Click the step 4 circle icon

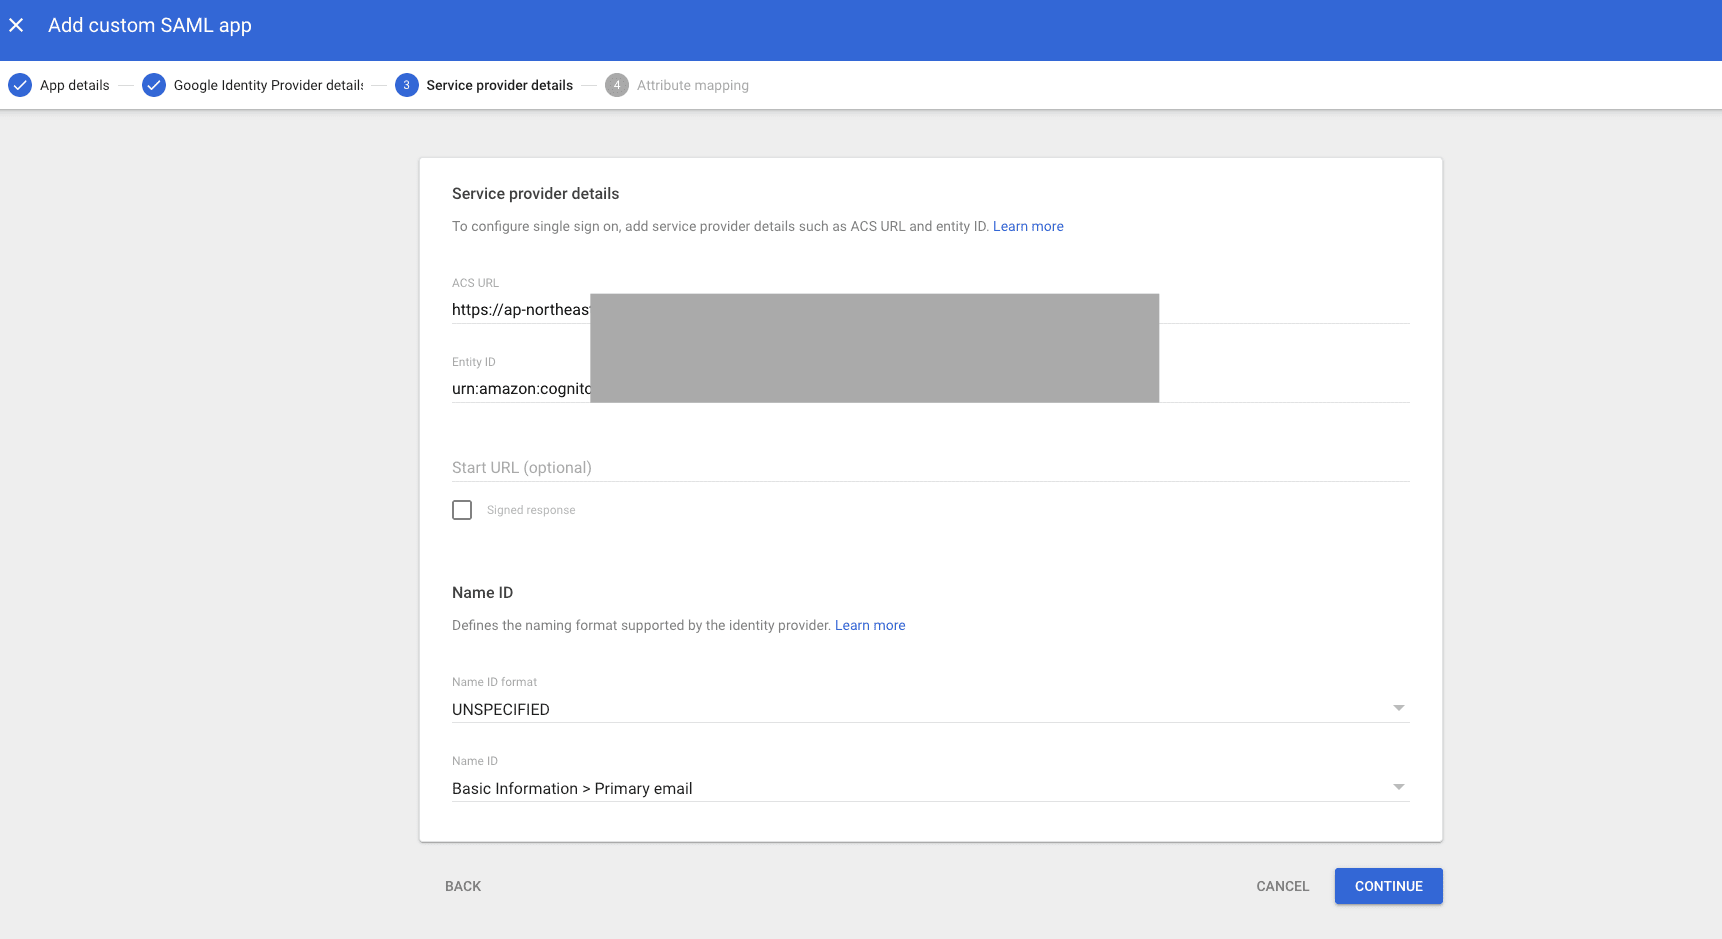coord(617,85)
